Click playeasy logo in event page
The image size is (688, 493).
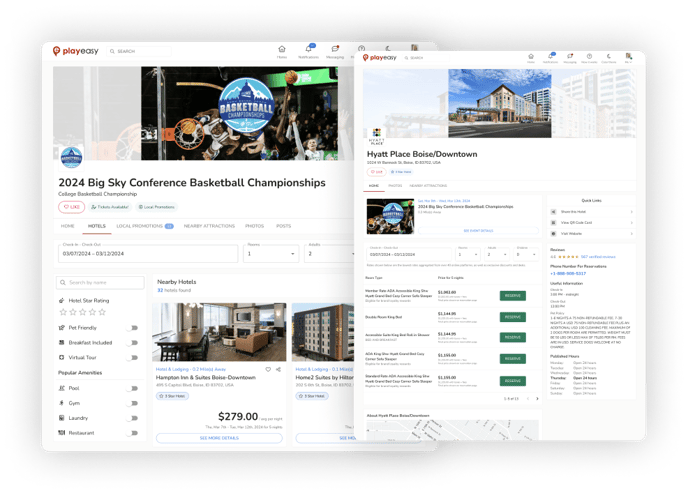click(75, 51)
